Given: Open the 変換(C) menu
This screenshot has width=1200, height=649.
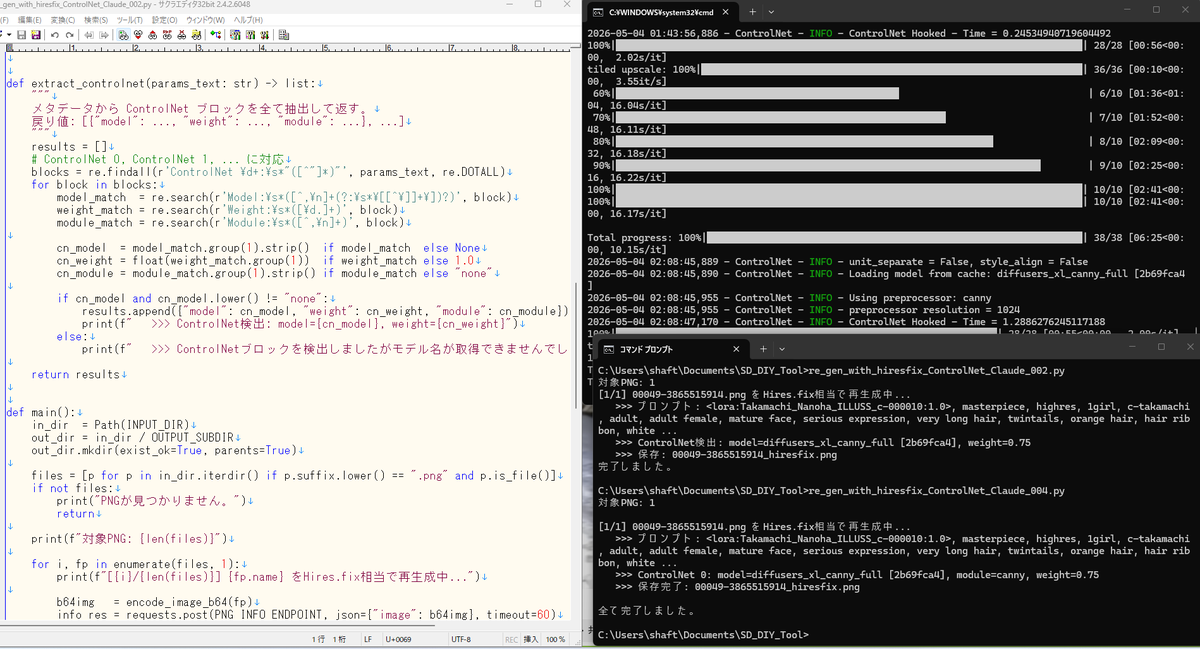Looking at the screenshot, I should click(x=62, y=19).
